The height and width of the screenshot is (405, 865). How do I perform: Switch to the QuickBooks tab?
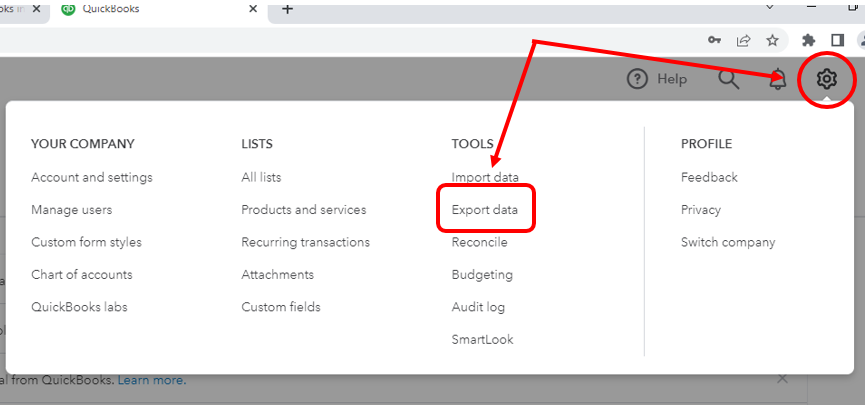click(157, 9)
